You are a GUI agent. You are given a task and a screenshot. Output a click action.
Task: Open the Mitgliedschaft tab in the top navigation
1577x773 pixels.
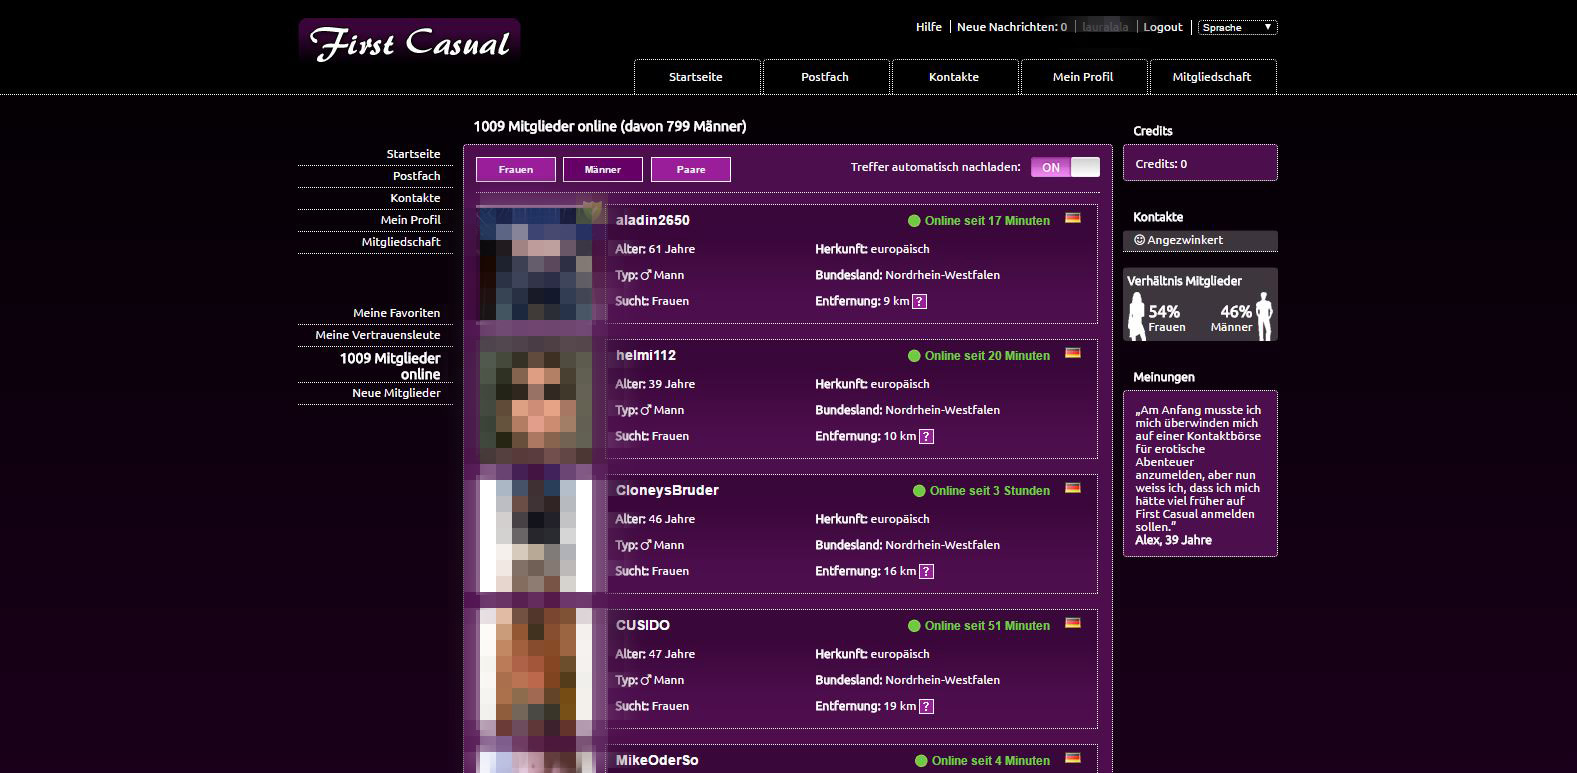click(1212, 77)
